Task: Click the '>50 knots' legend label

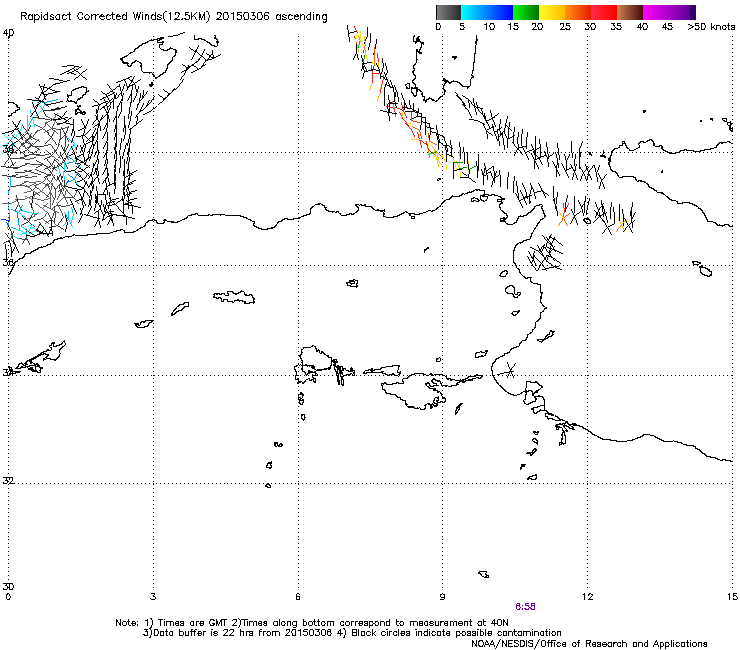Action: click(x=711, y=27)
